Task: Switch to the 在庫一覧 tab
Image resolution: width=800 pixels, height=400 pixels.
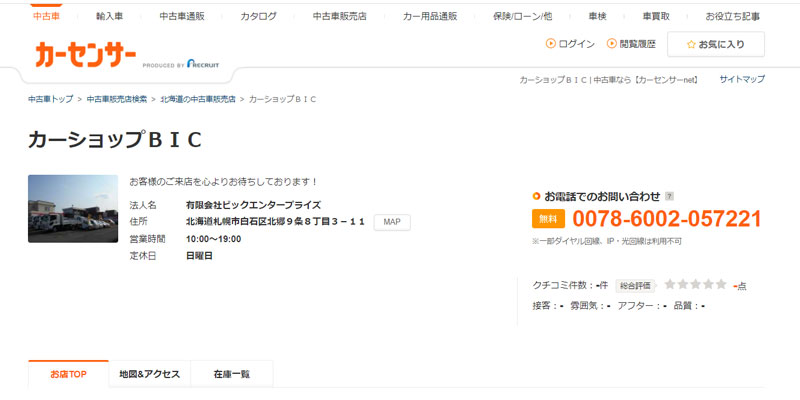Action: [x=231, y=374]
